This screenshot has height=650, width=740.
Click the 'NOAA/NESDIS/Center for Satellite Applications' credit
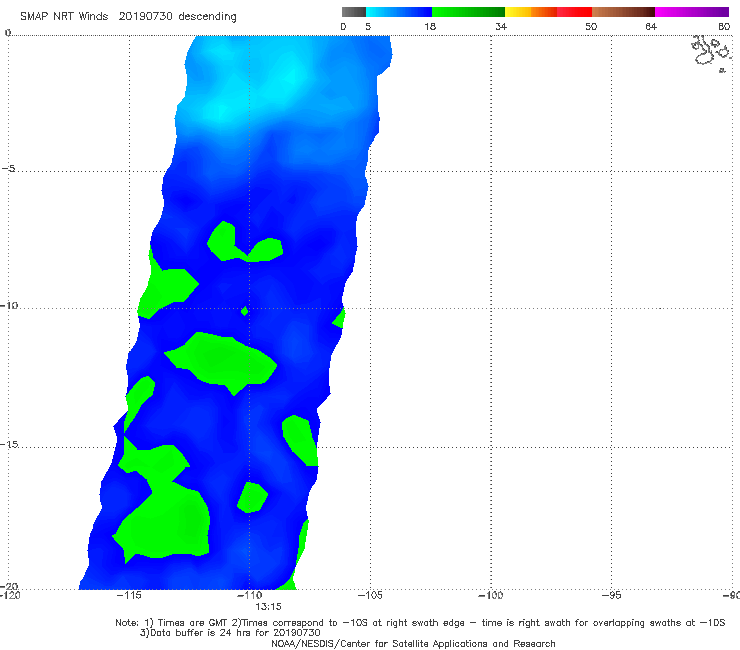[413, 643]
